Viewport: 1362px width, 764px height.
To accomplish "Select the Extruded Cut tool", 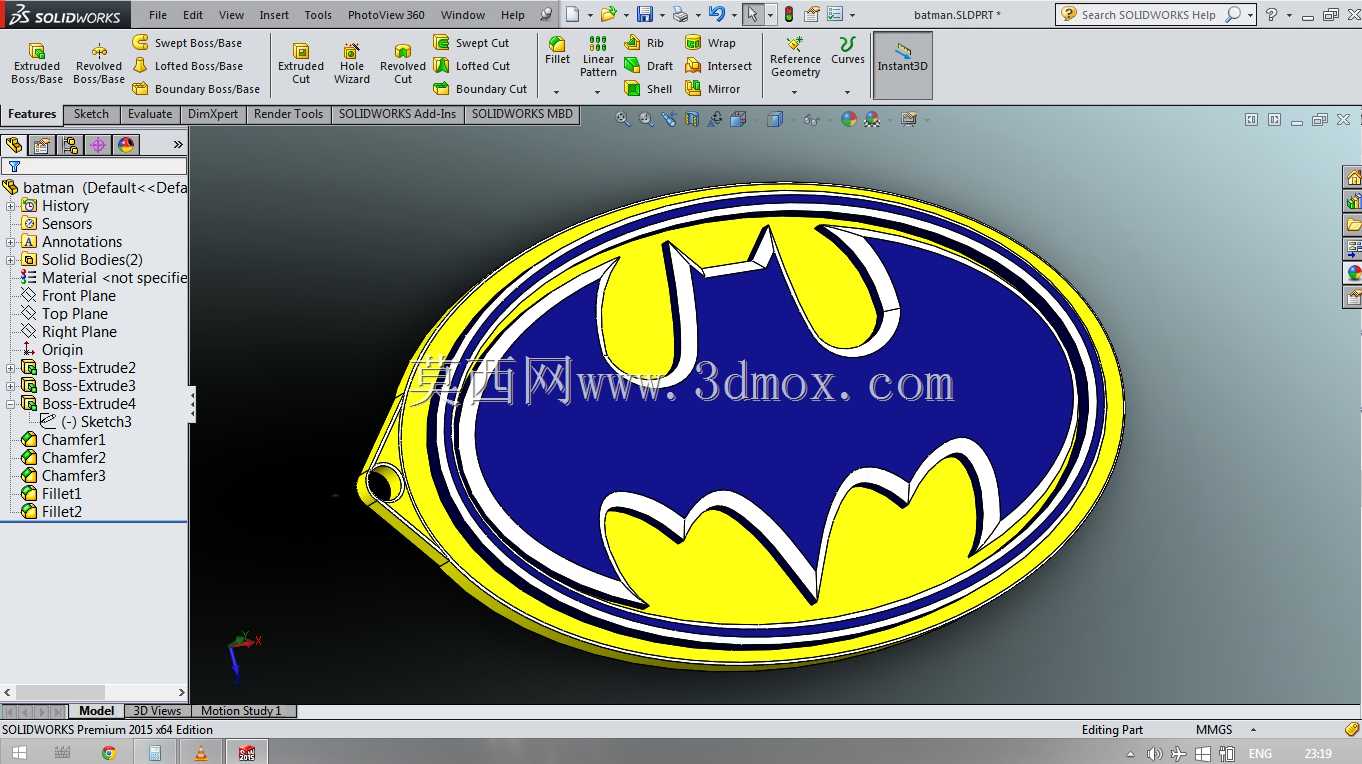I will pyautogui.click(x=301, y=64).
